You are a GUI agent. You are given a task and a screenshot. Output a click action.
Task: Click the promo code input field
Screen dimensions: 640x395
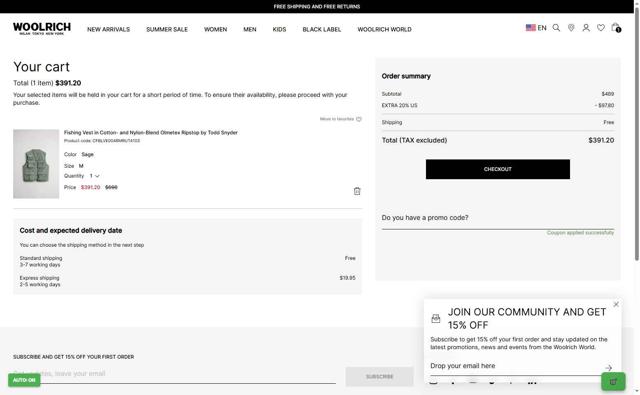coord(498,218)
